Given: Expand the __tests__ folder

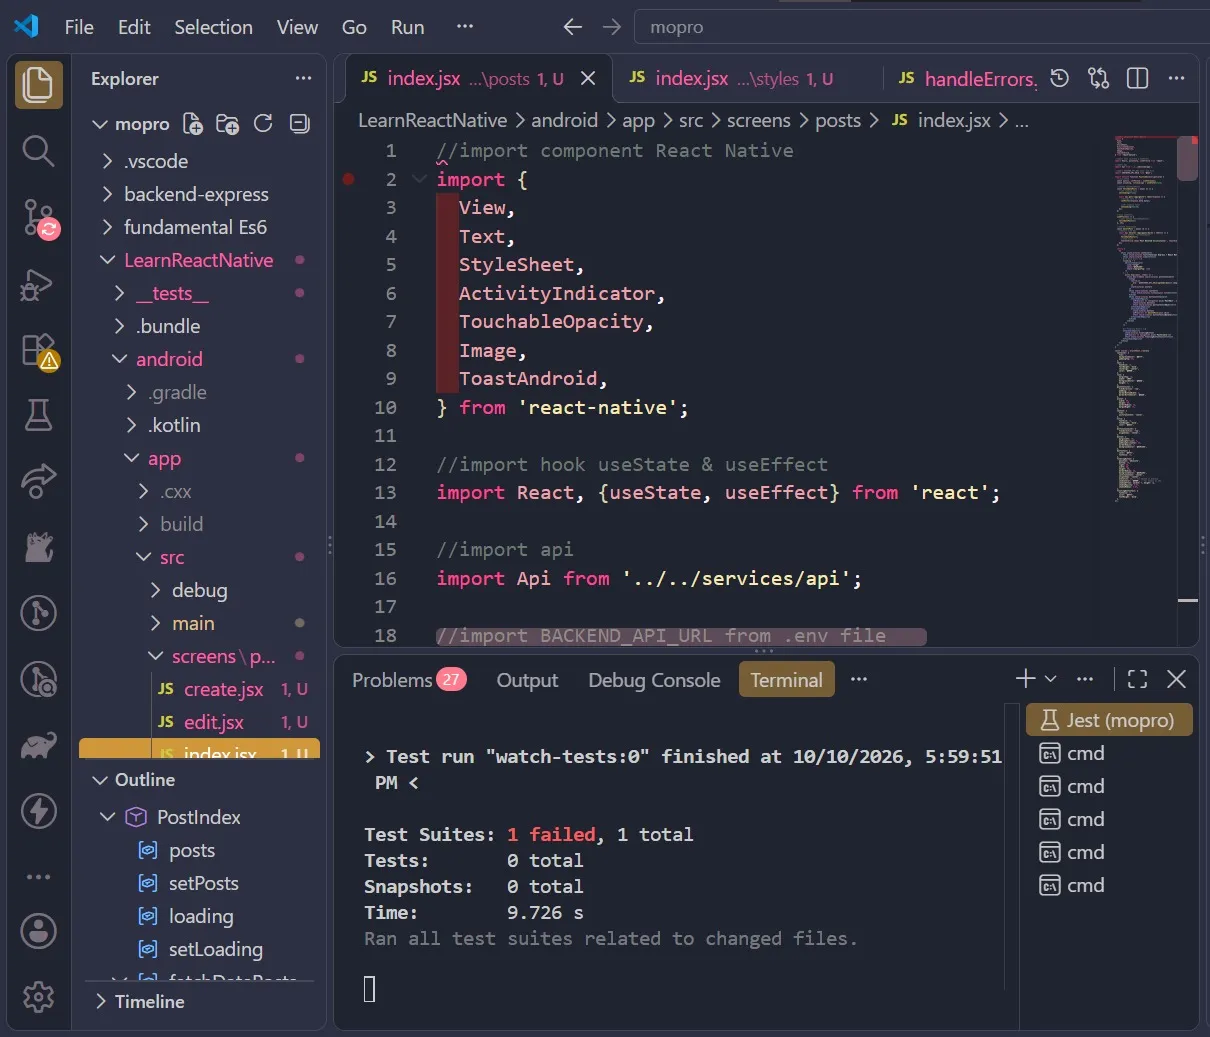Looking at the screenshot, I should coord(200,293).
